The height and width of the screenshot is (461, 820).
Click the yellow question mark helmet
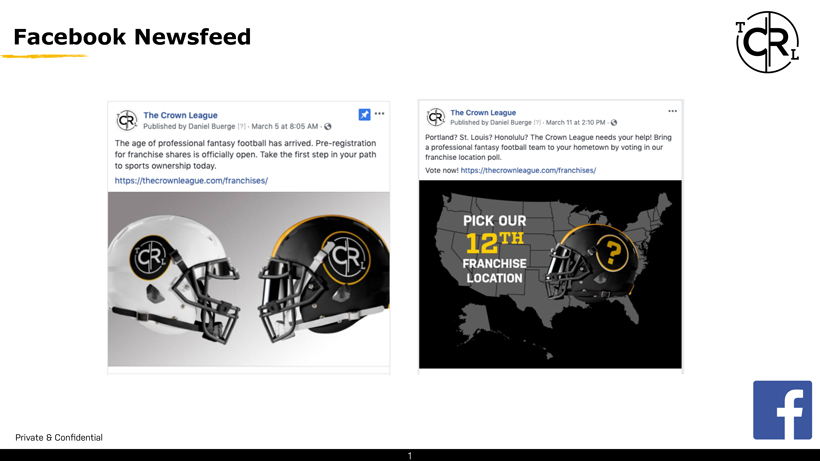click(592, 264)
